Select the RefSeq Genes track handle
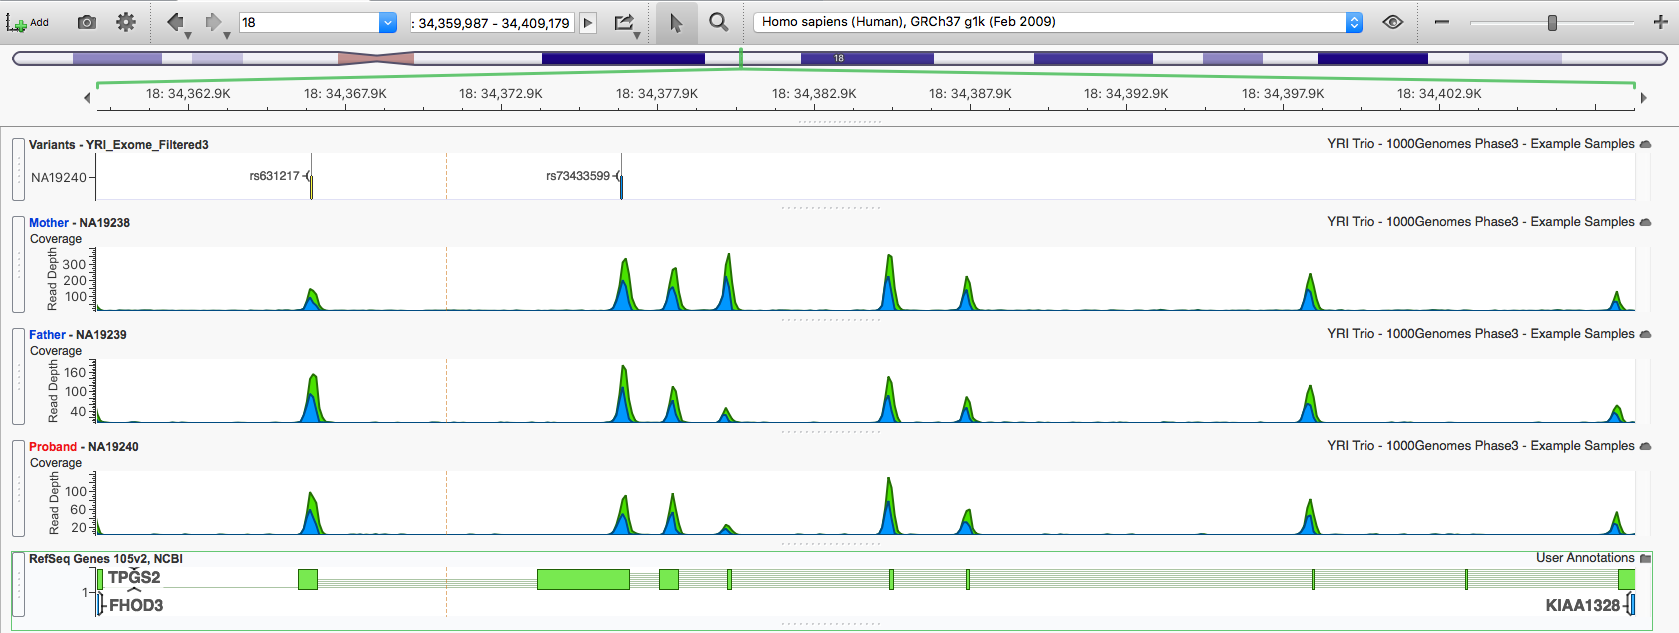1679x633 pixels. (x=18, y=585)
